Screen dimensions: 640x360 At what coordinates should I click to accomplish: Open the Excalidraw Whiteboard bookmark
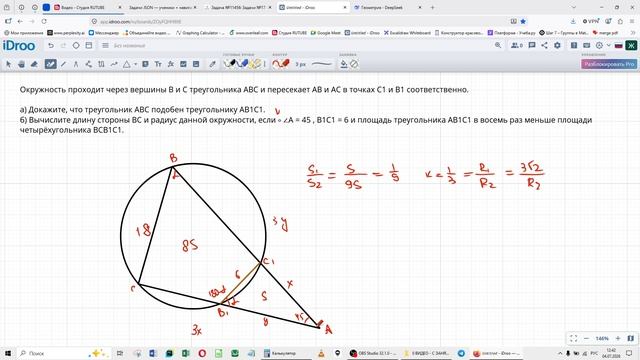[x=407, y=33]
